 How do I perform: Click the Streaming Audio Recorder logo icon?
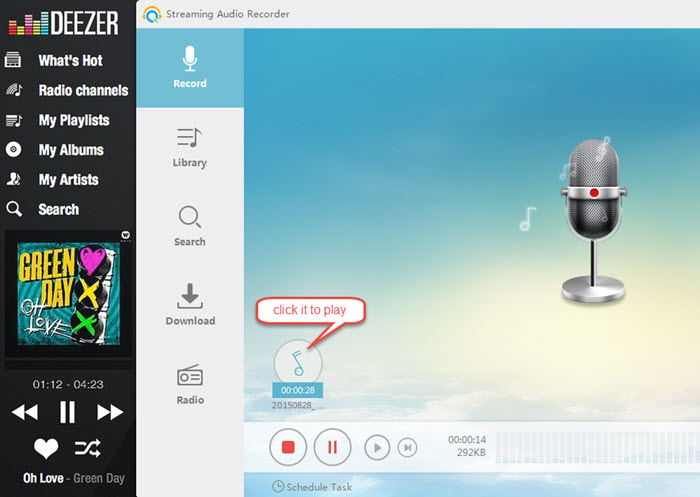[152, 14]
